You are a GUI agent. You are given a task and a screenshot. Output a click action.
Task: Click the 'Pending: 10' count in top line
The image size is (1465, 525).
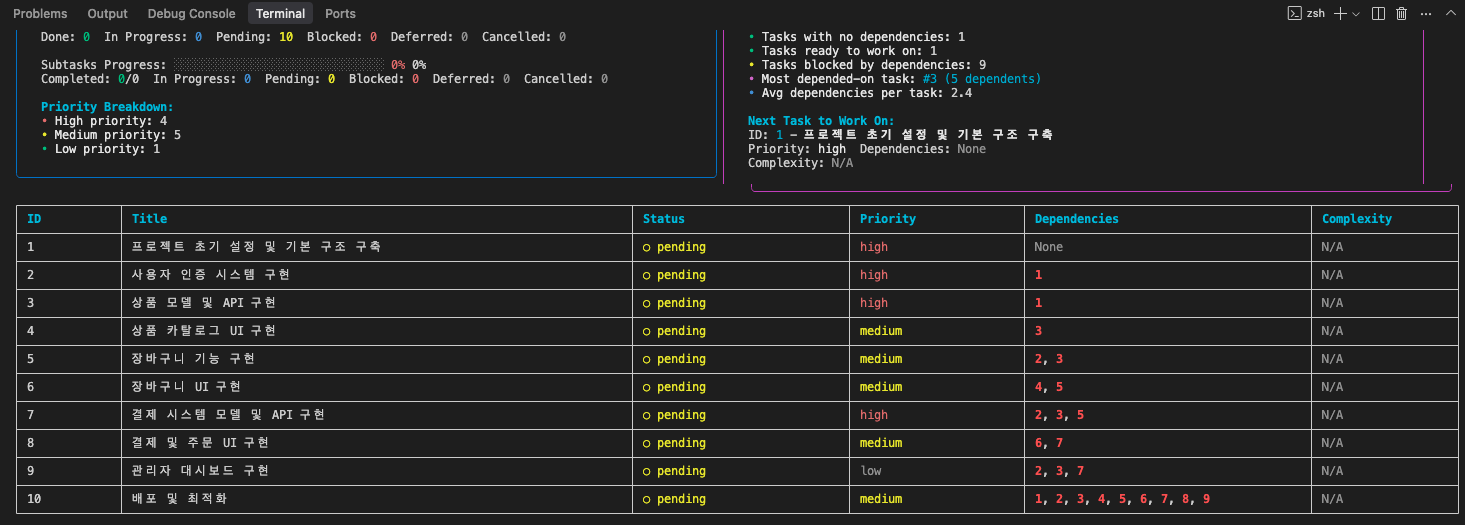point(254,36)
